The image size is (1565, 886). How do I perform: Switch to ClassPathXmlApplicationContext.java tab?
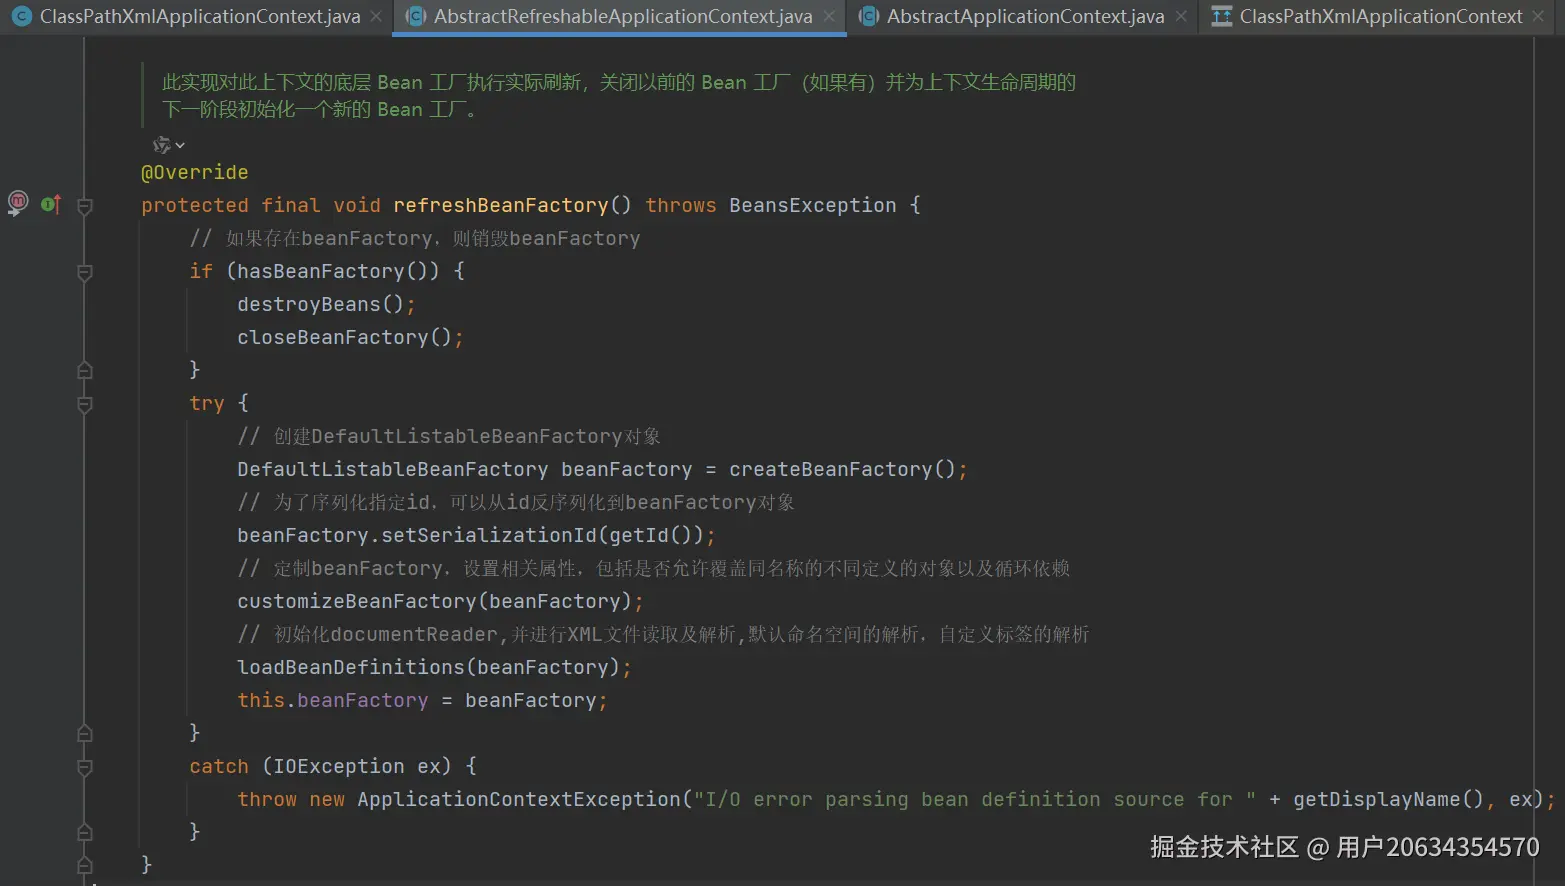199,16
